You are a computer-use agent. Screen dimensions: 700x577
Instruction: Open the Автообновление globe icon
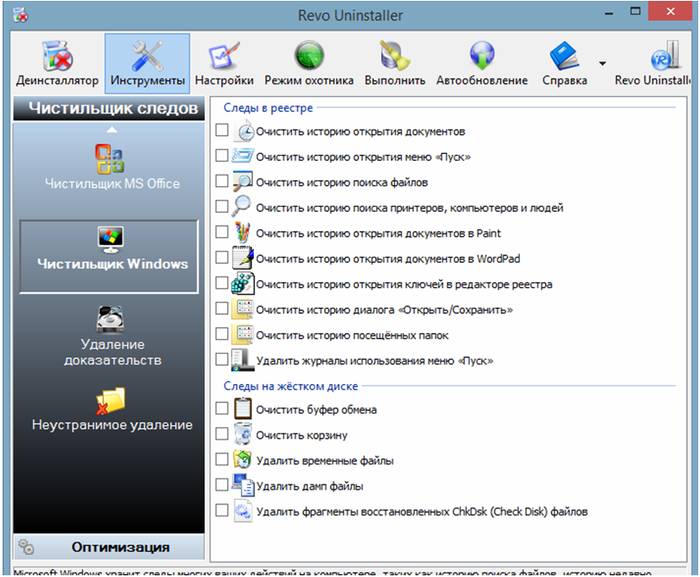coord(482,63)
